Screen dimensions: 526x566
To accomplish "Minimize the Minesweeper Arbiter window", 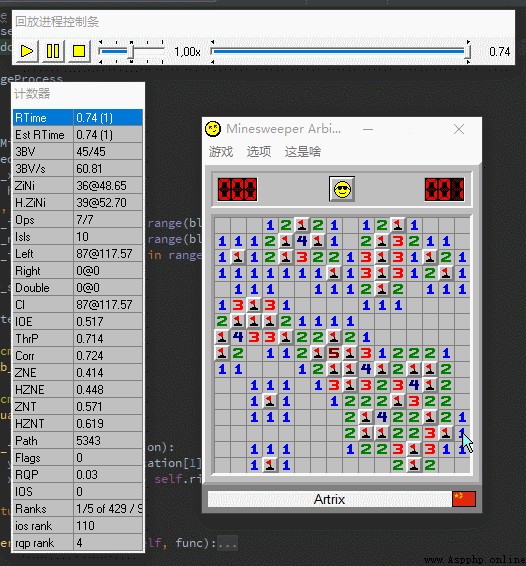I will click(368, 129).
